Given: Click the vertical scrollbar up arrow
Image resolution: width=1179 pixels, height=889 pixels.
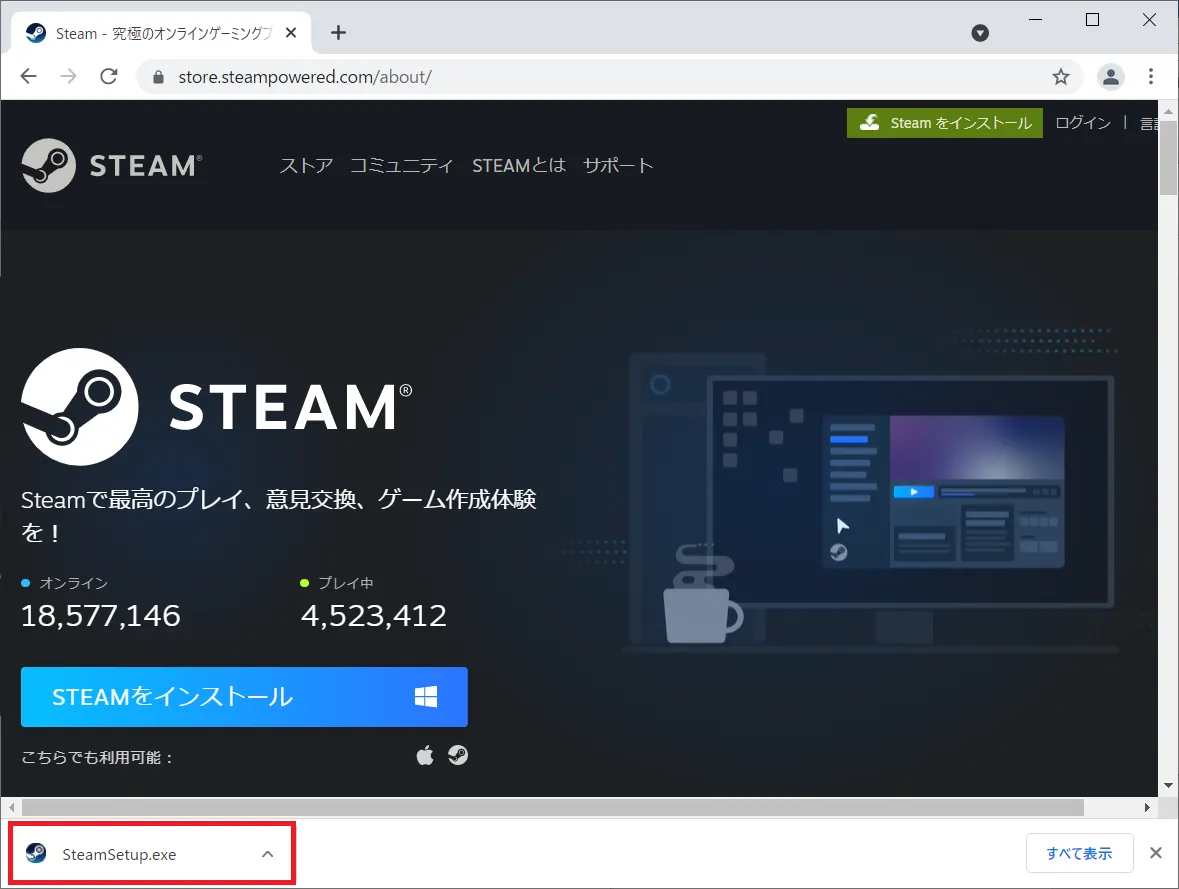Looking at the screenshot, I should click(1168, 111).
